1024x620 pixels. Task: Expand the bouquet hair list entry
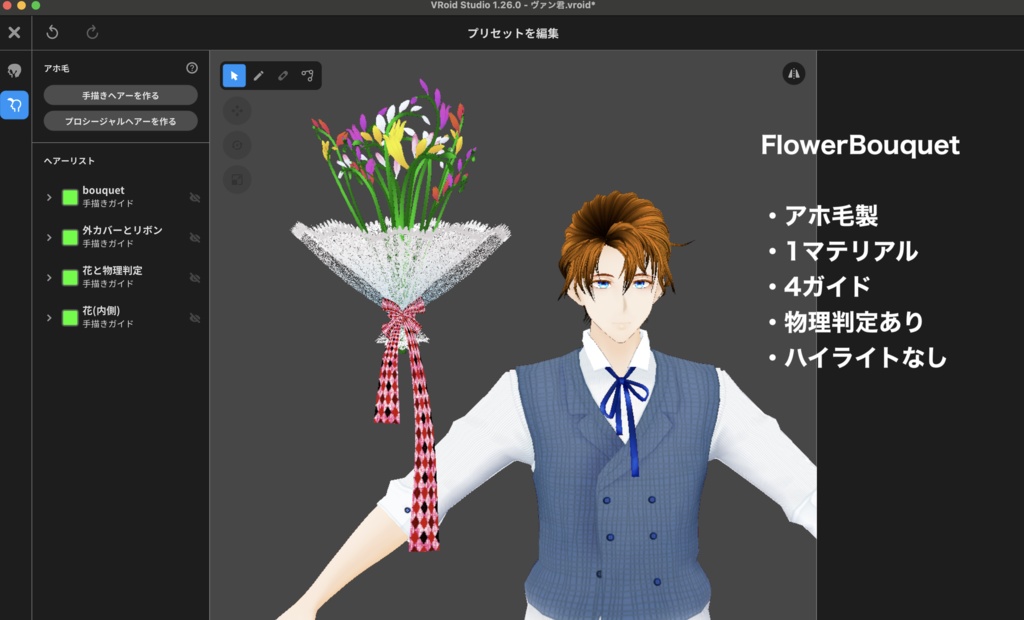point(48,197)
